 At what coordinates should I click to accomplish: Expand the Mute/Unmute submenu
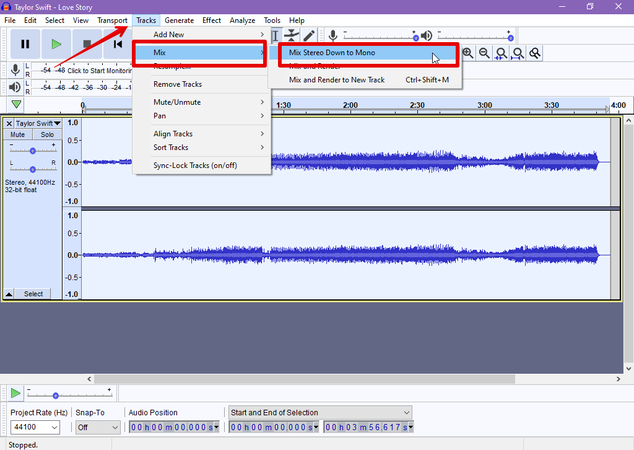[x=202, y=102]
